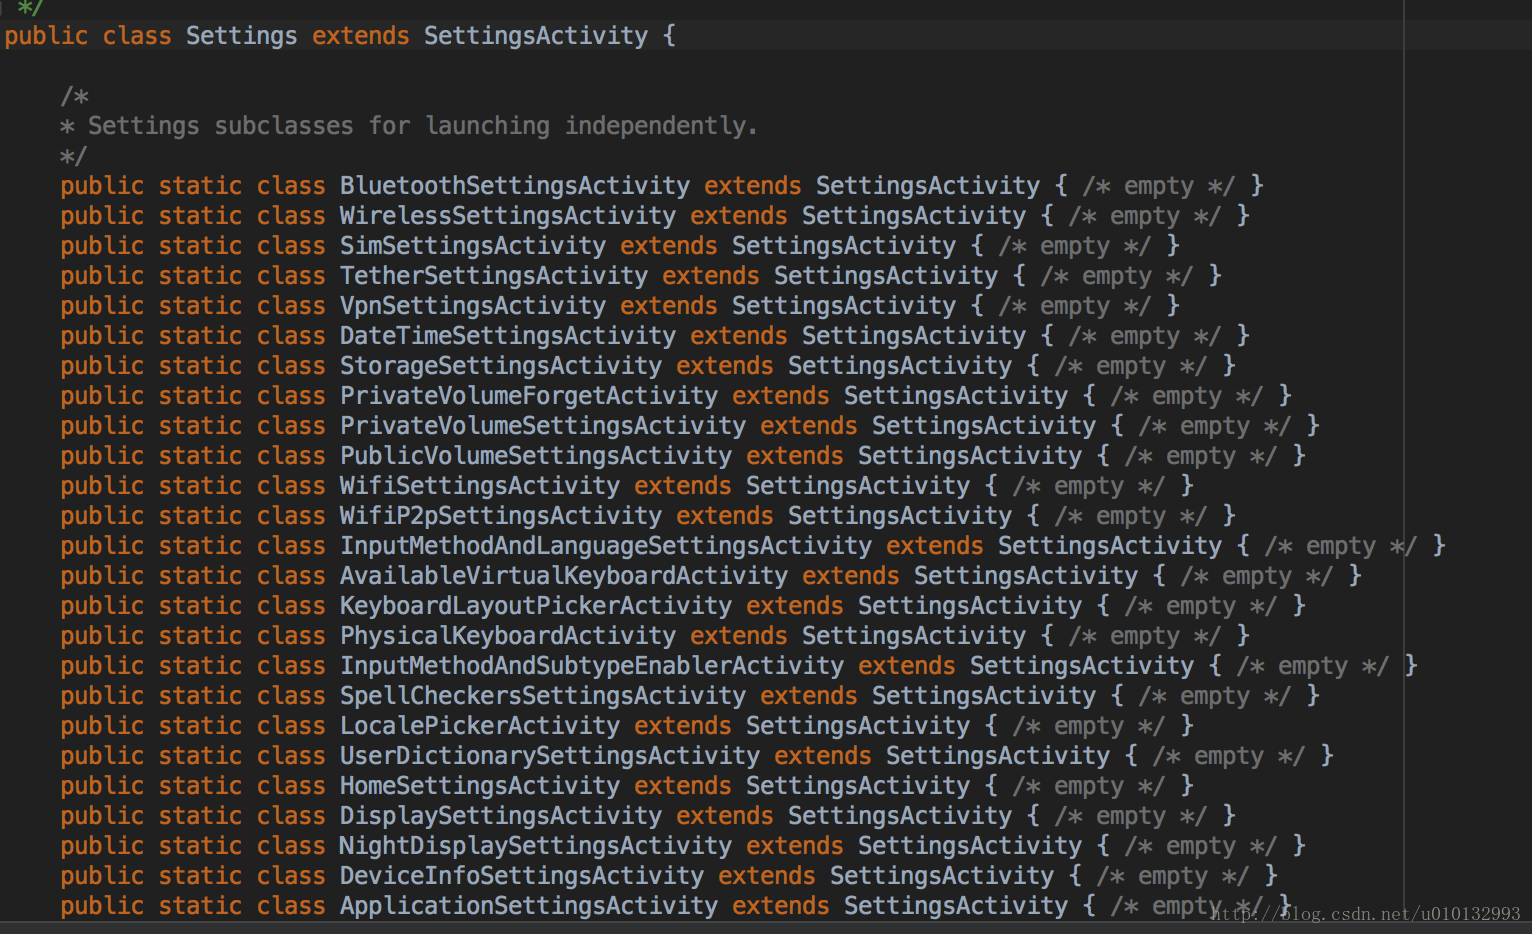Click WifiP2pSettingsActivity class name
Viewport: 1532px width, 934px height.
pyautogui.click(x=501, y=516)
